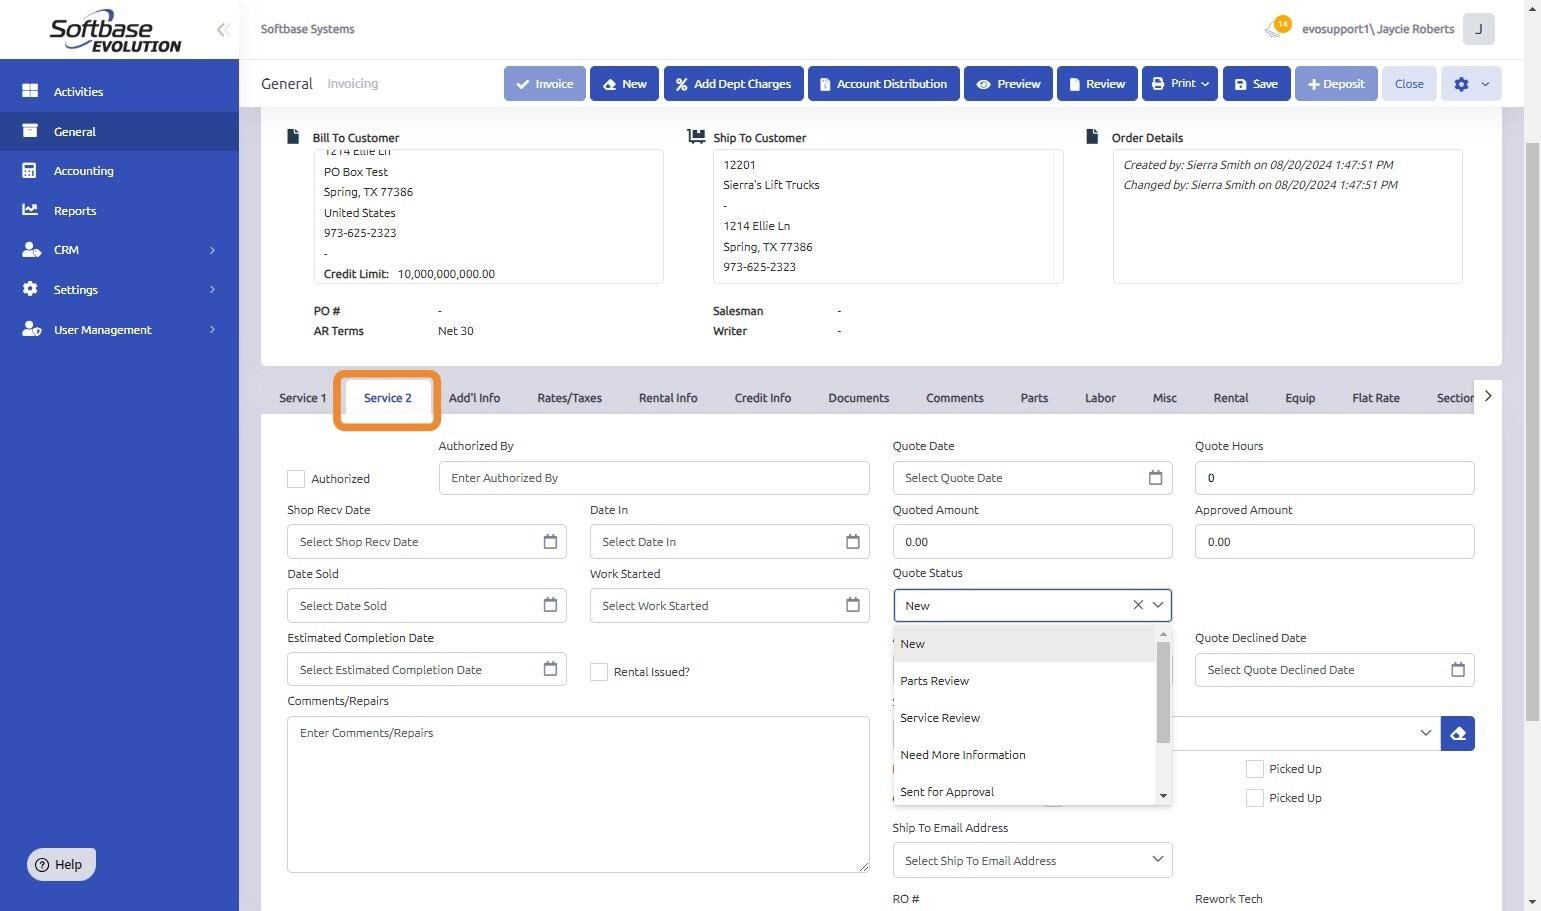Expand the Ship To Email Address dropdown
1541x911 pixels.
pos(1032,860)
